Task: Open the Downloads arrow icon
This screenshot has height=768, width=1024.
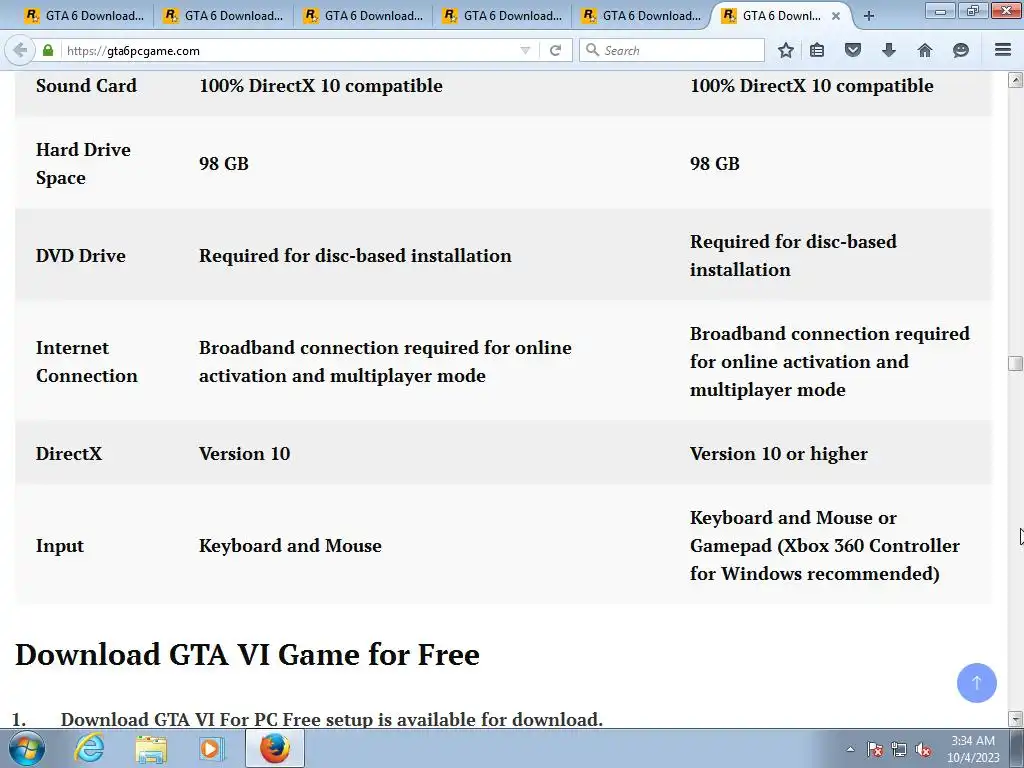Action: [889, 50]
